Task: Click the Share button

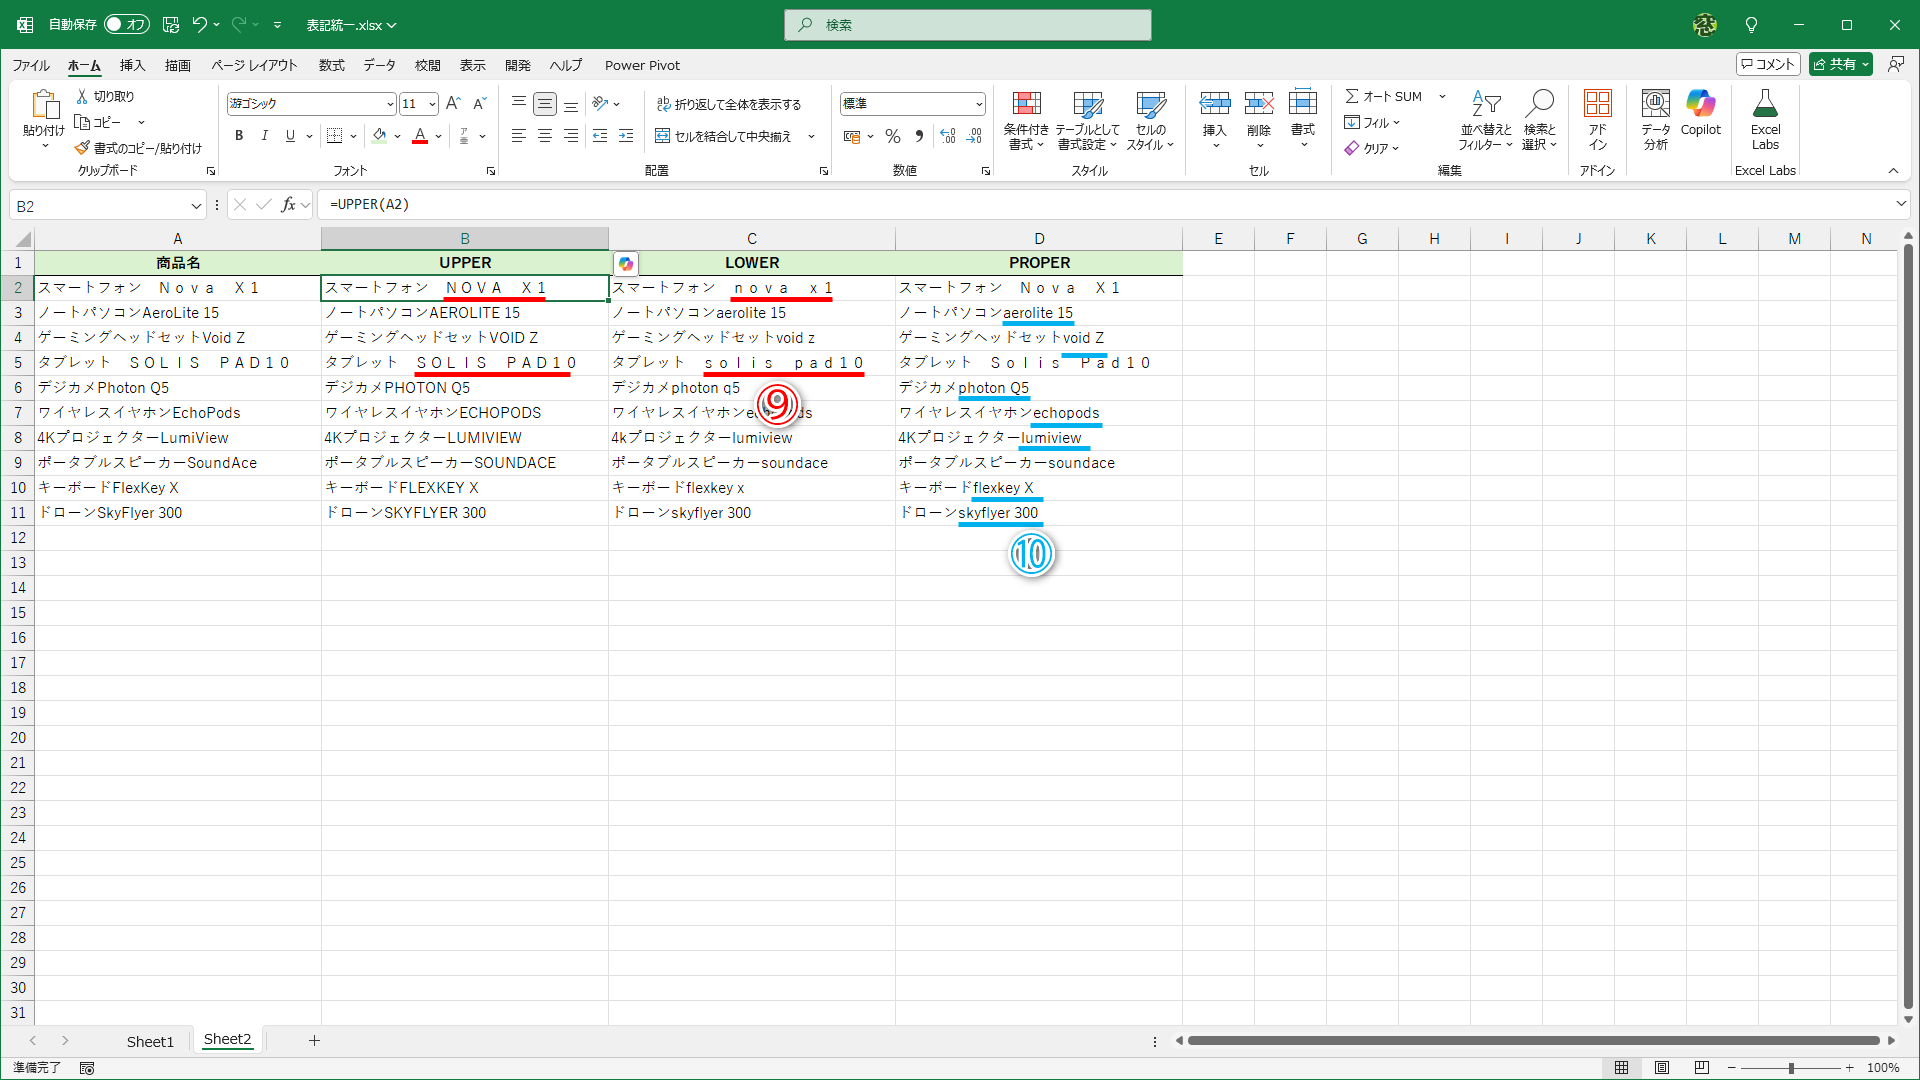Action: (1834, 64)
